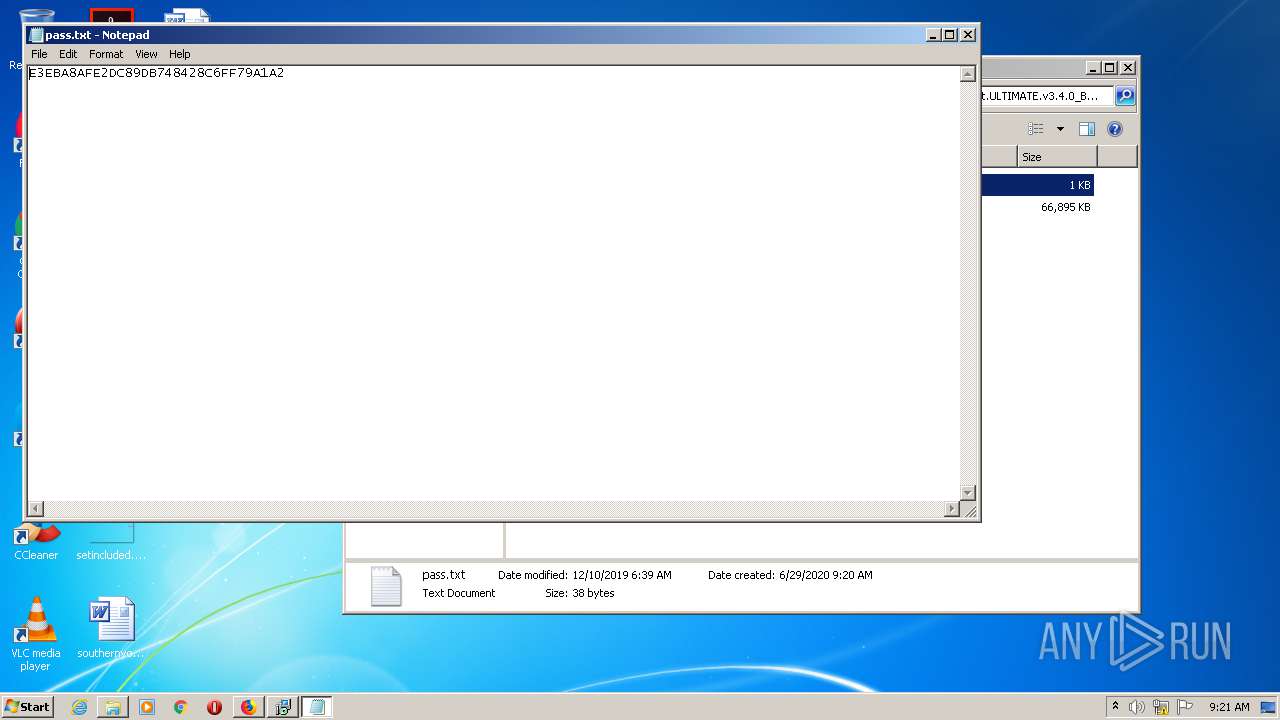The height and width of the screenshot is (720, 1280).
Task: Maximize the Notepad window
Action: [950, 35]
